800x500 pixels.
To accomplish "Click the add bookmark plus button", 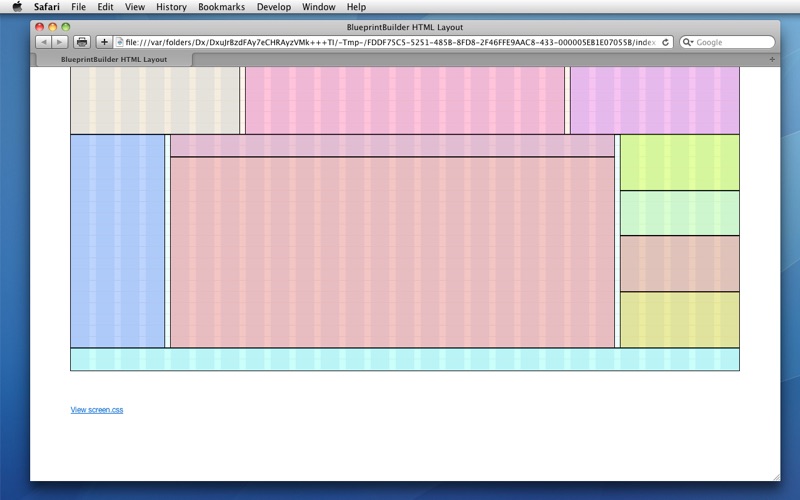I will (x=103, y=42).
